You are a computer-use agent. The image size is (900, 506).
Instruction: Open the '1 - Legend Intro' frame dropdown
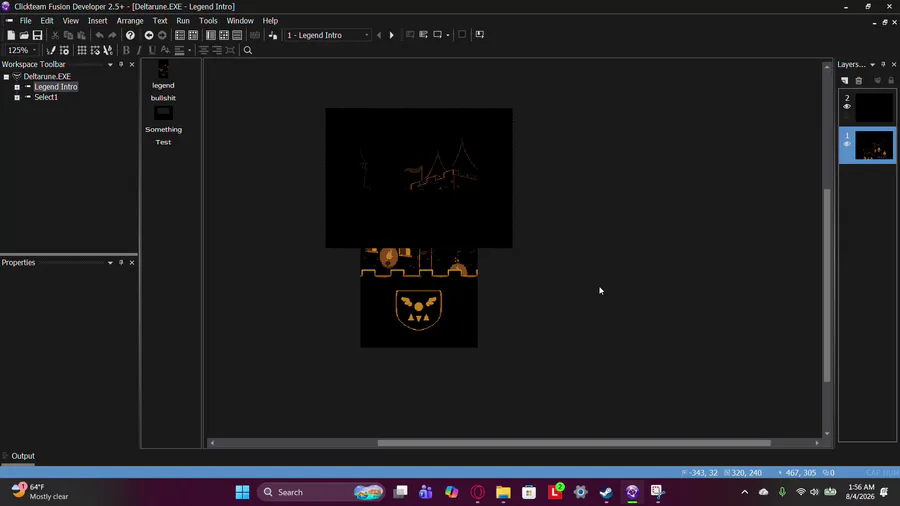(x=367, y=35)
